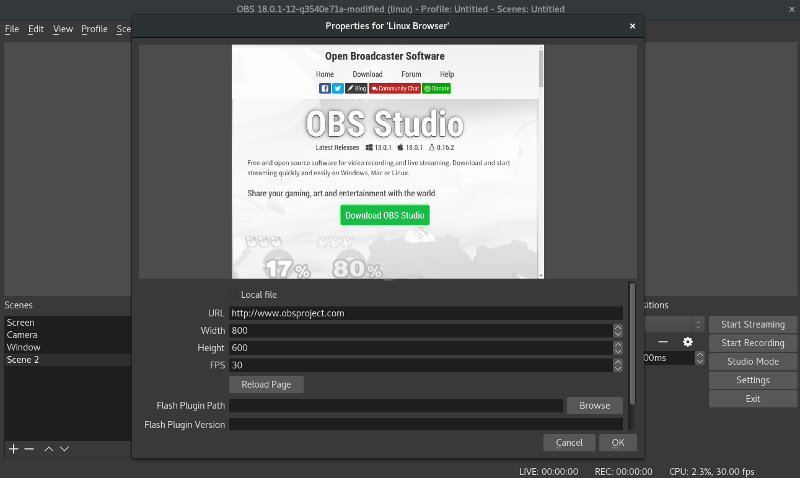
Task: Click the CPU usage status text
Action: click(712, 471)
